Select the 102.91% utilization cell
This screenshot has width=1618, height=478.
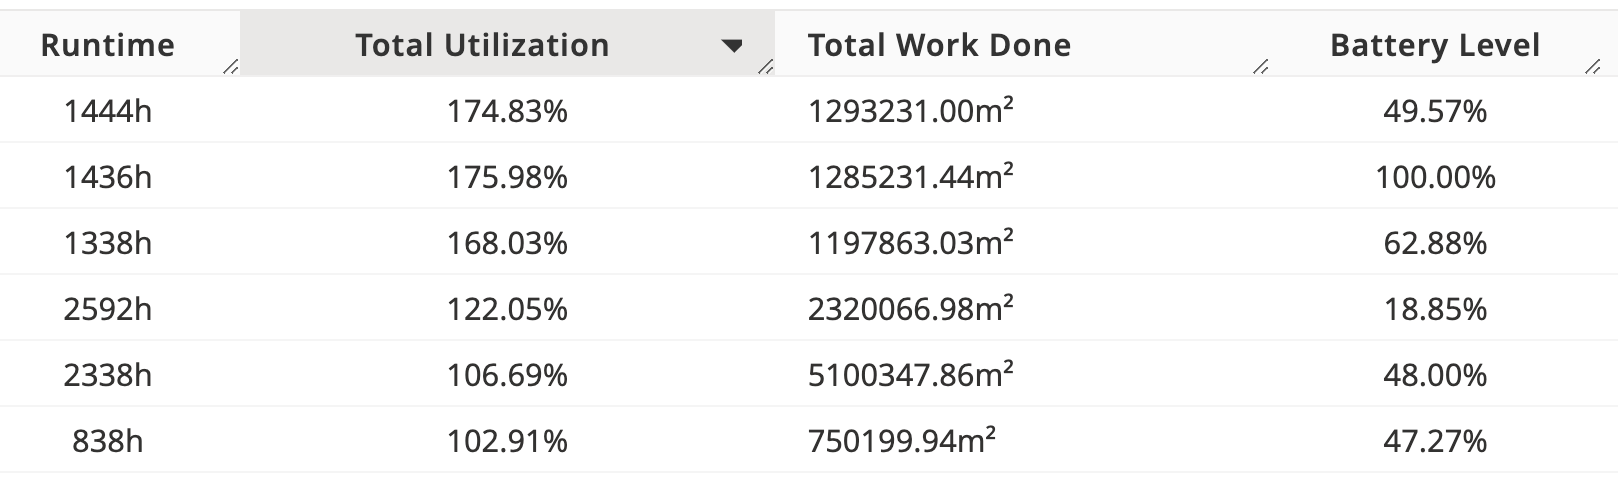(507, 441)
